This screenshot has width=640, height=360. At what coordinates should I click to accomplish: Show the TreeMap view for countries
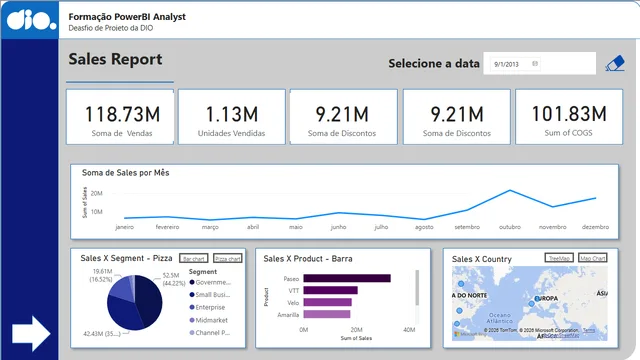pyautogui.click(x=559, y=258)
